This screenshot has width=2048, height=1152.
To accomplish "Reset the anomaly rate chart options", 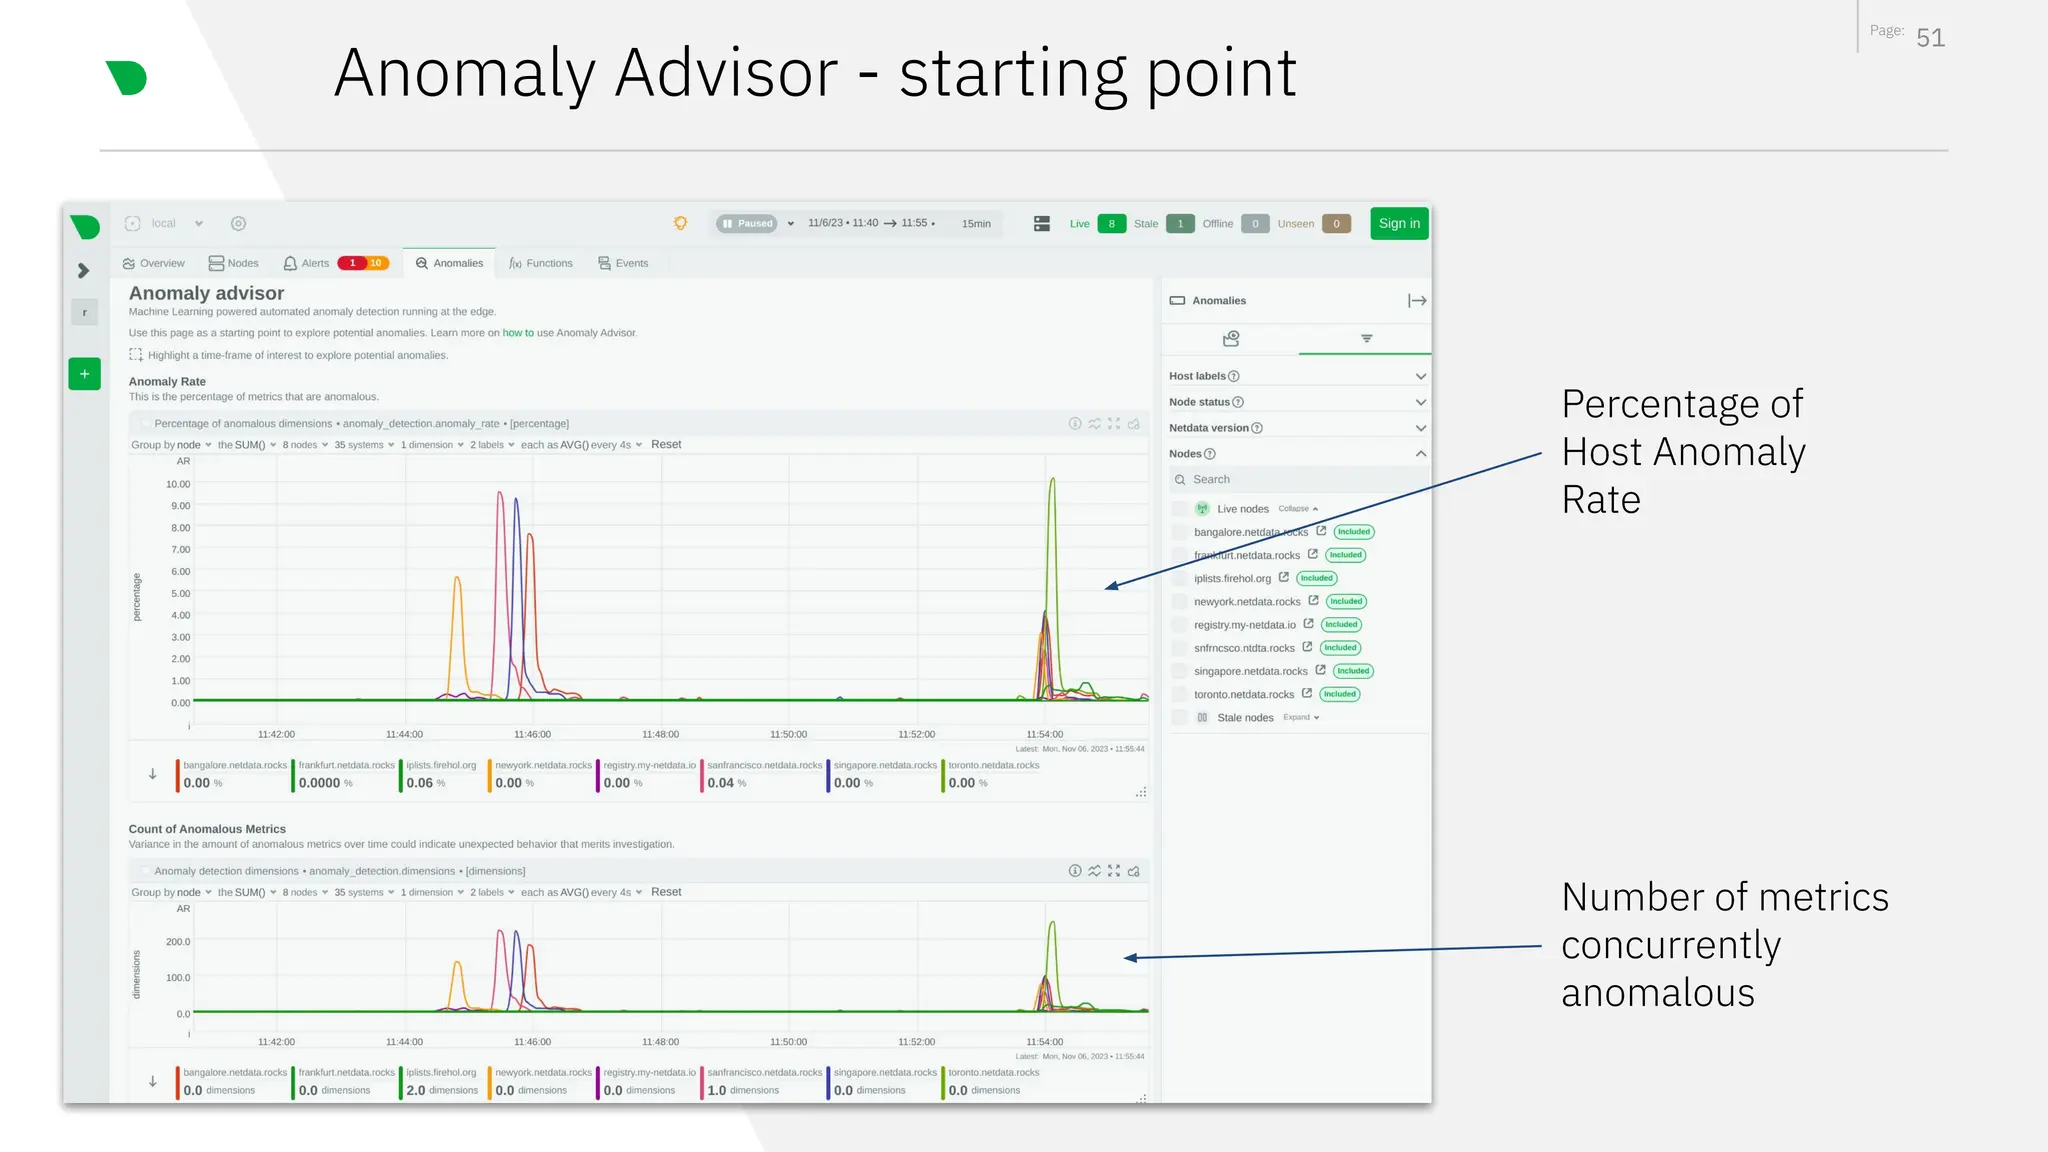I will tap(666, 445).
